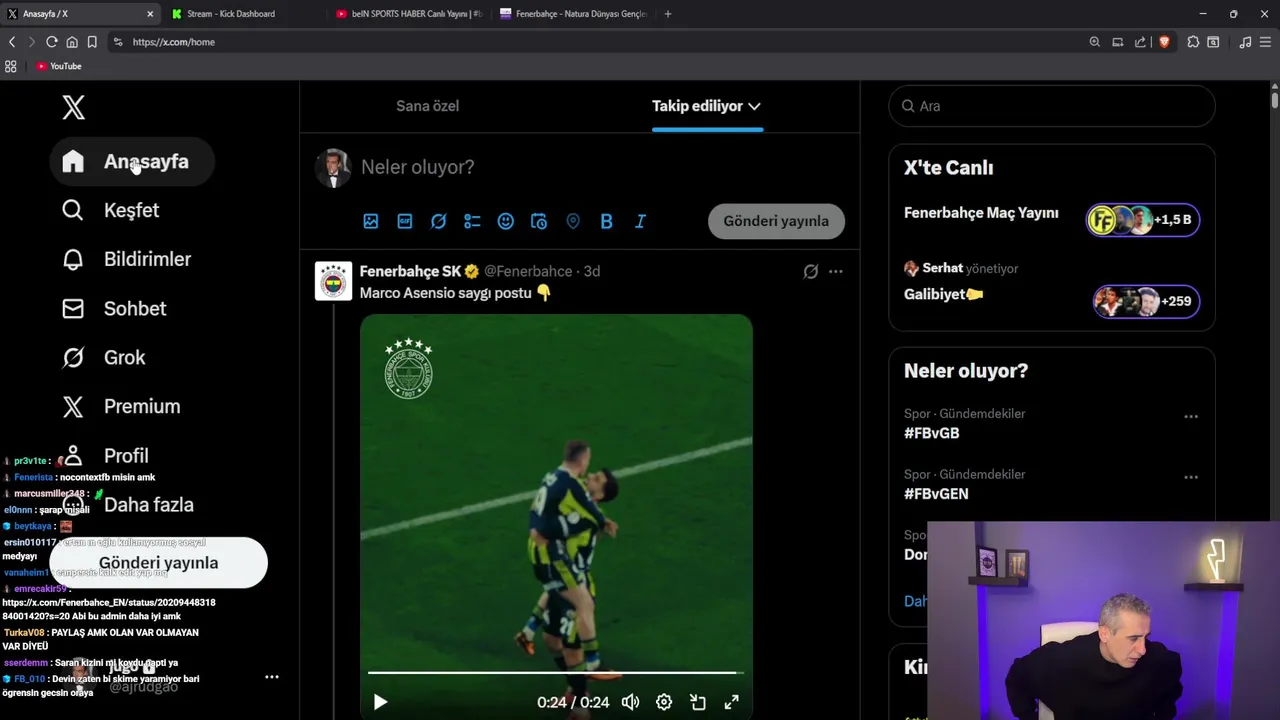This screenshot has width=1280, height=720.
Task: Open Brave Shields icon
Action: click(x=1164, y=42)
